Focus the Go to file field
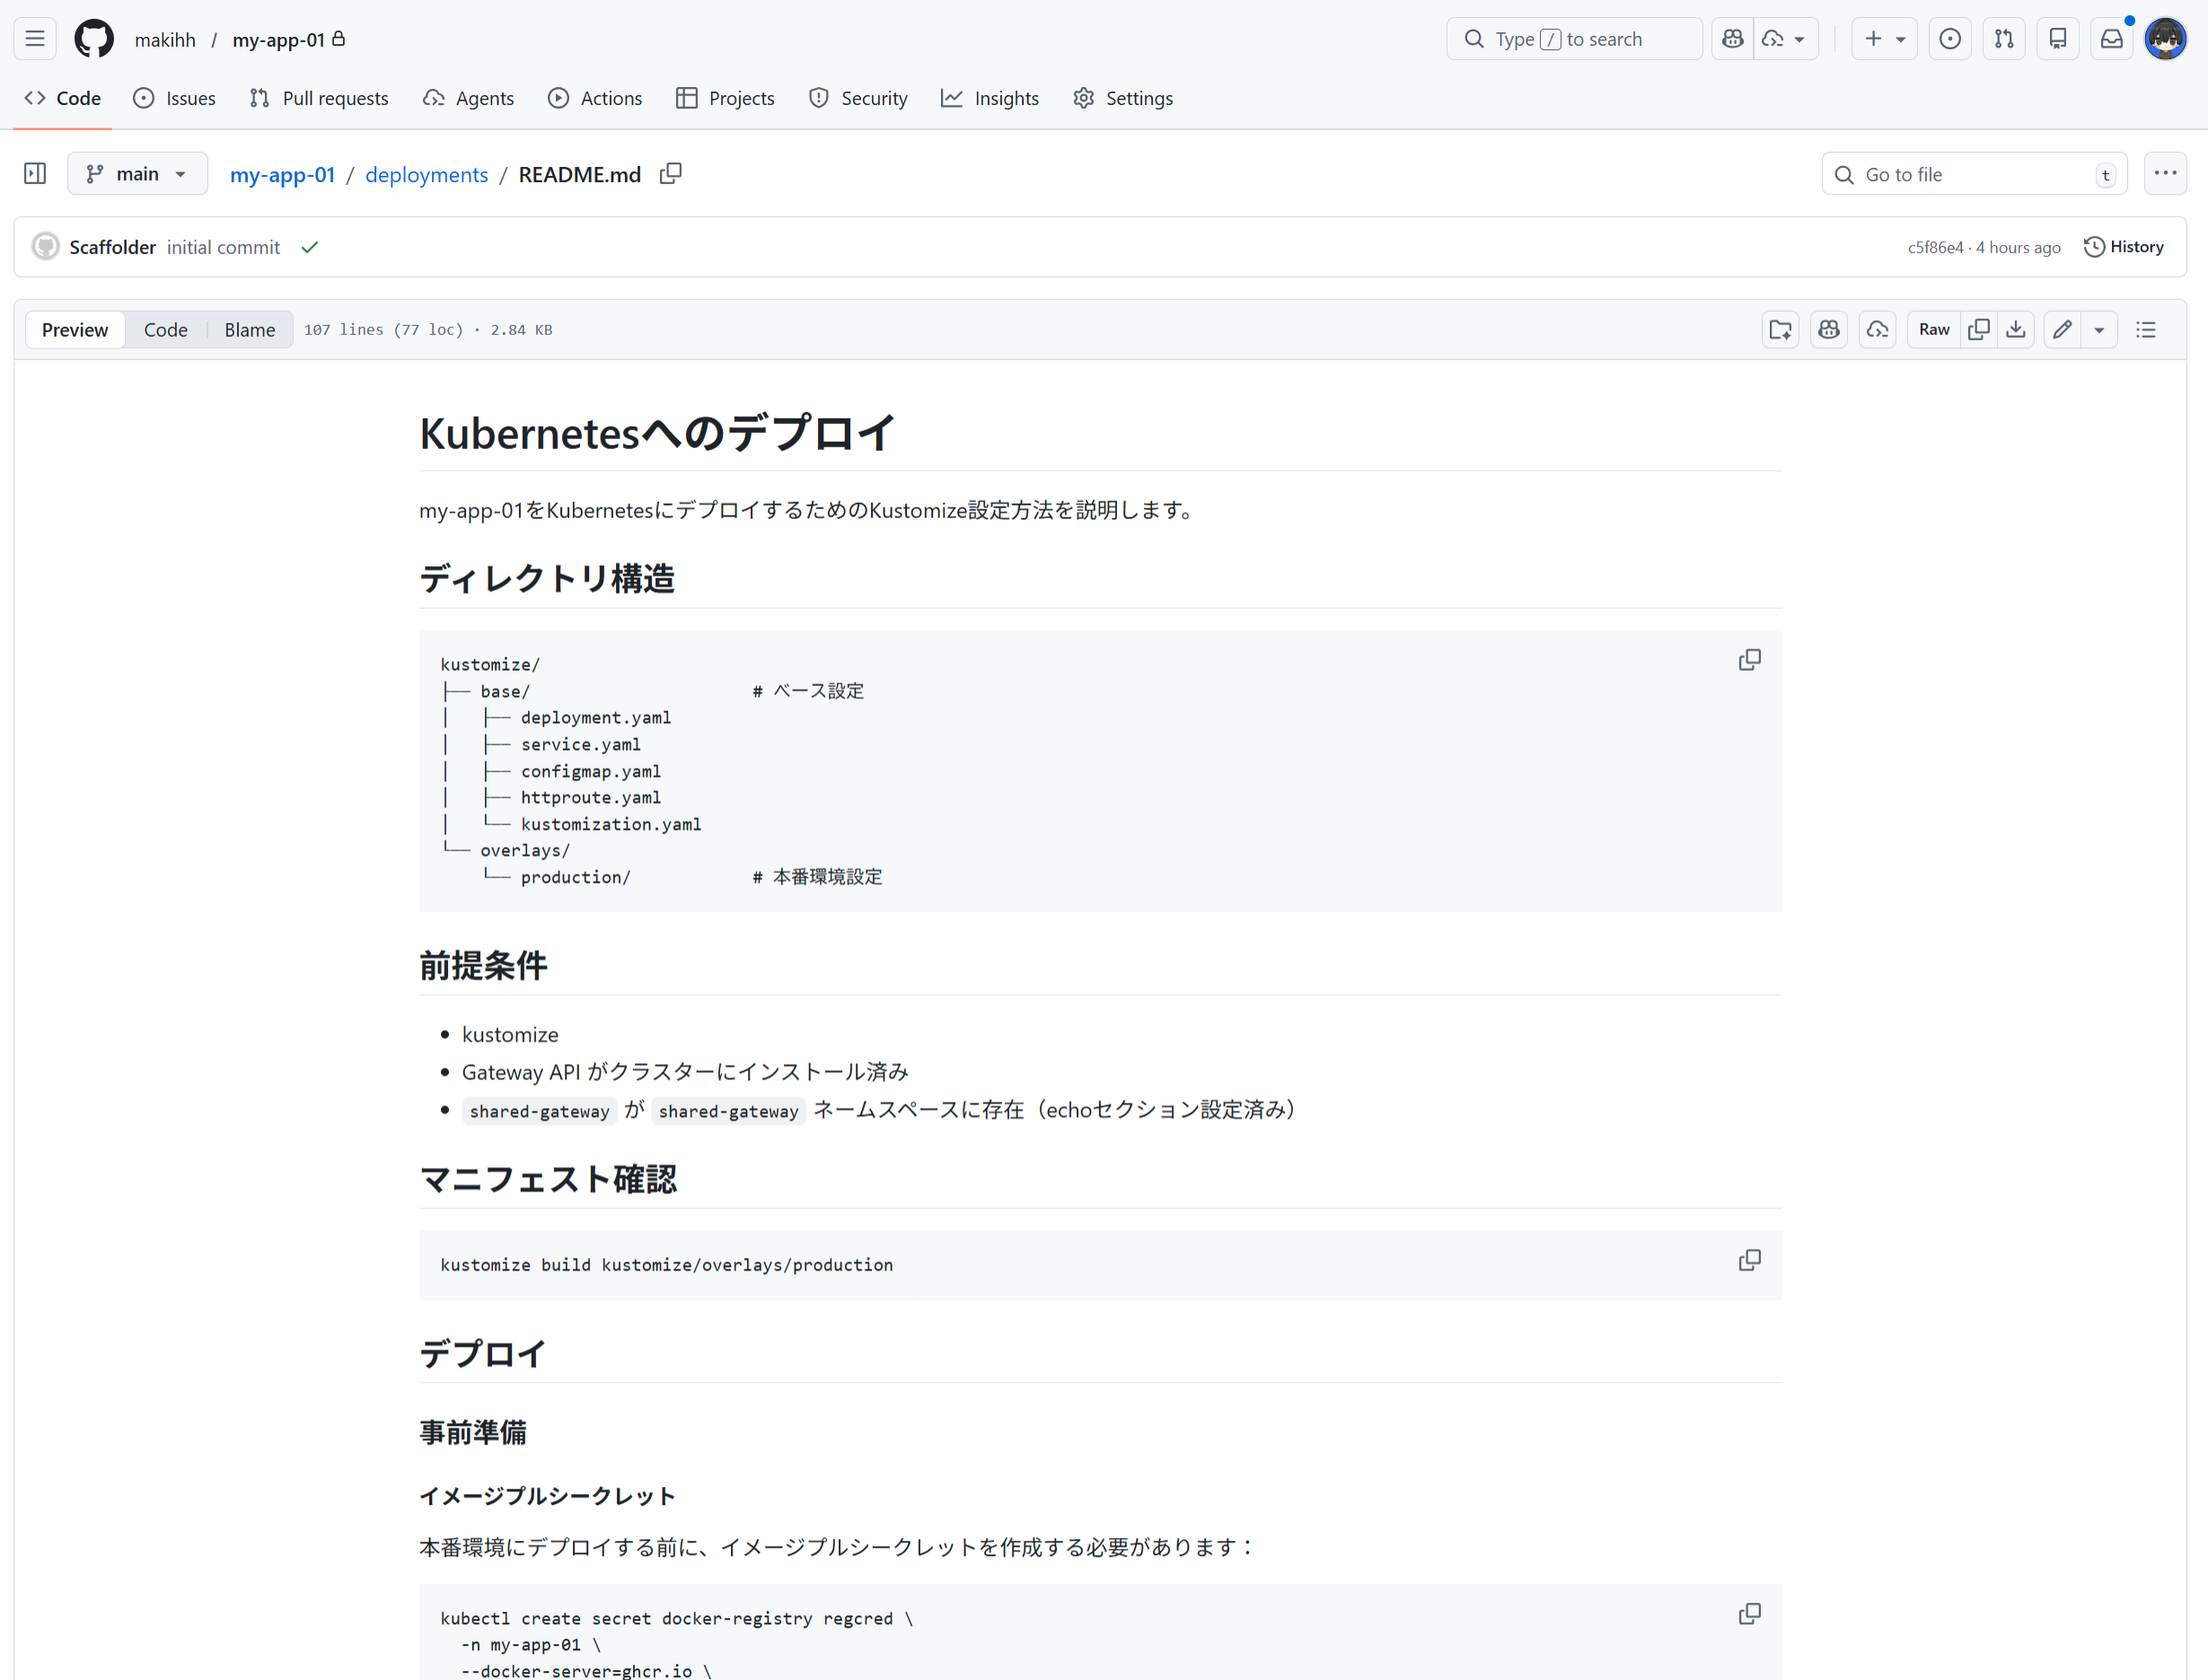2208x1680 pixels. [x=1972, y=174]
